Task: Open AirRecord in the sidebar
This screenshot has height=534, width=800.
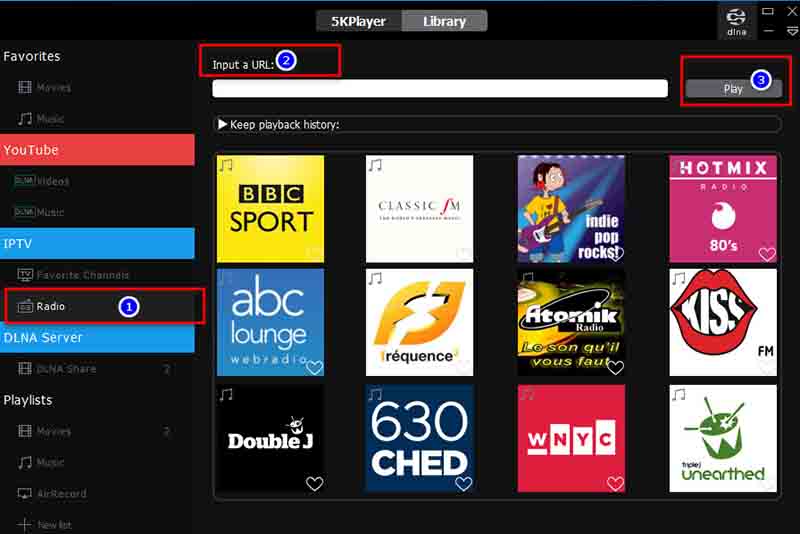Action: 61,494
